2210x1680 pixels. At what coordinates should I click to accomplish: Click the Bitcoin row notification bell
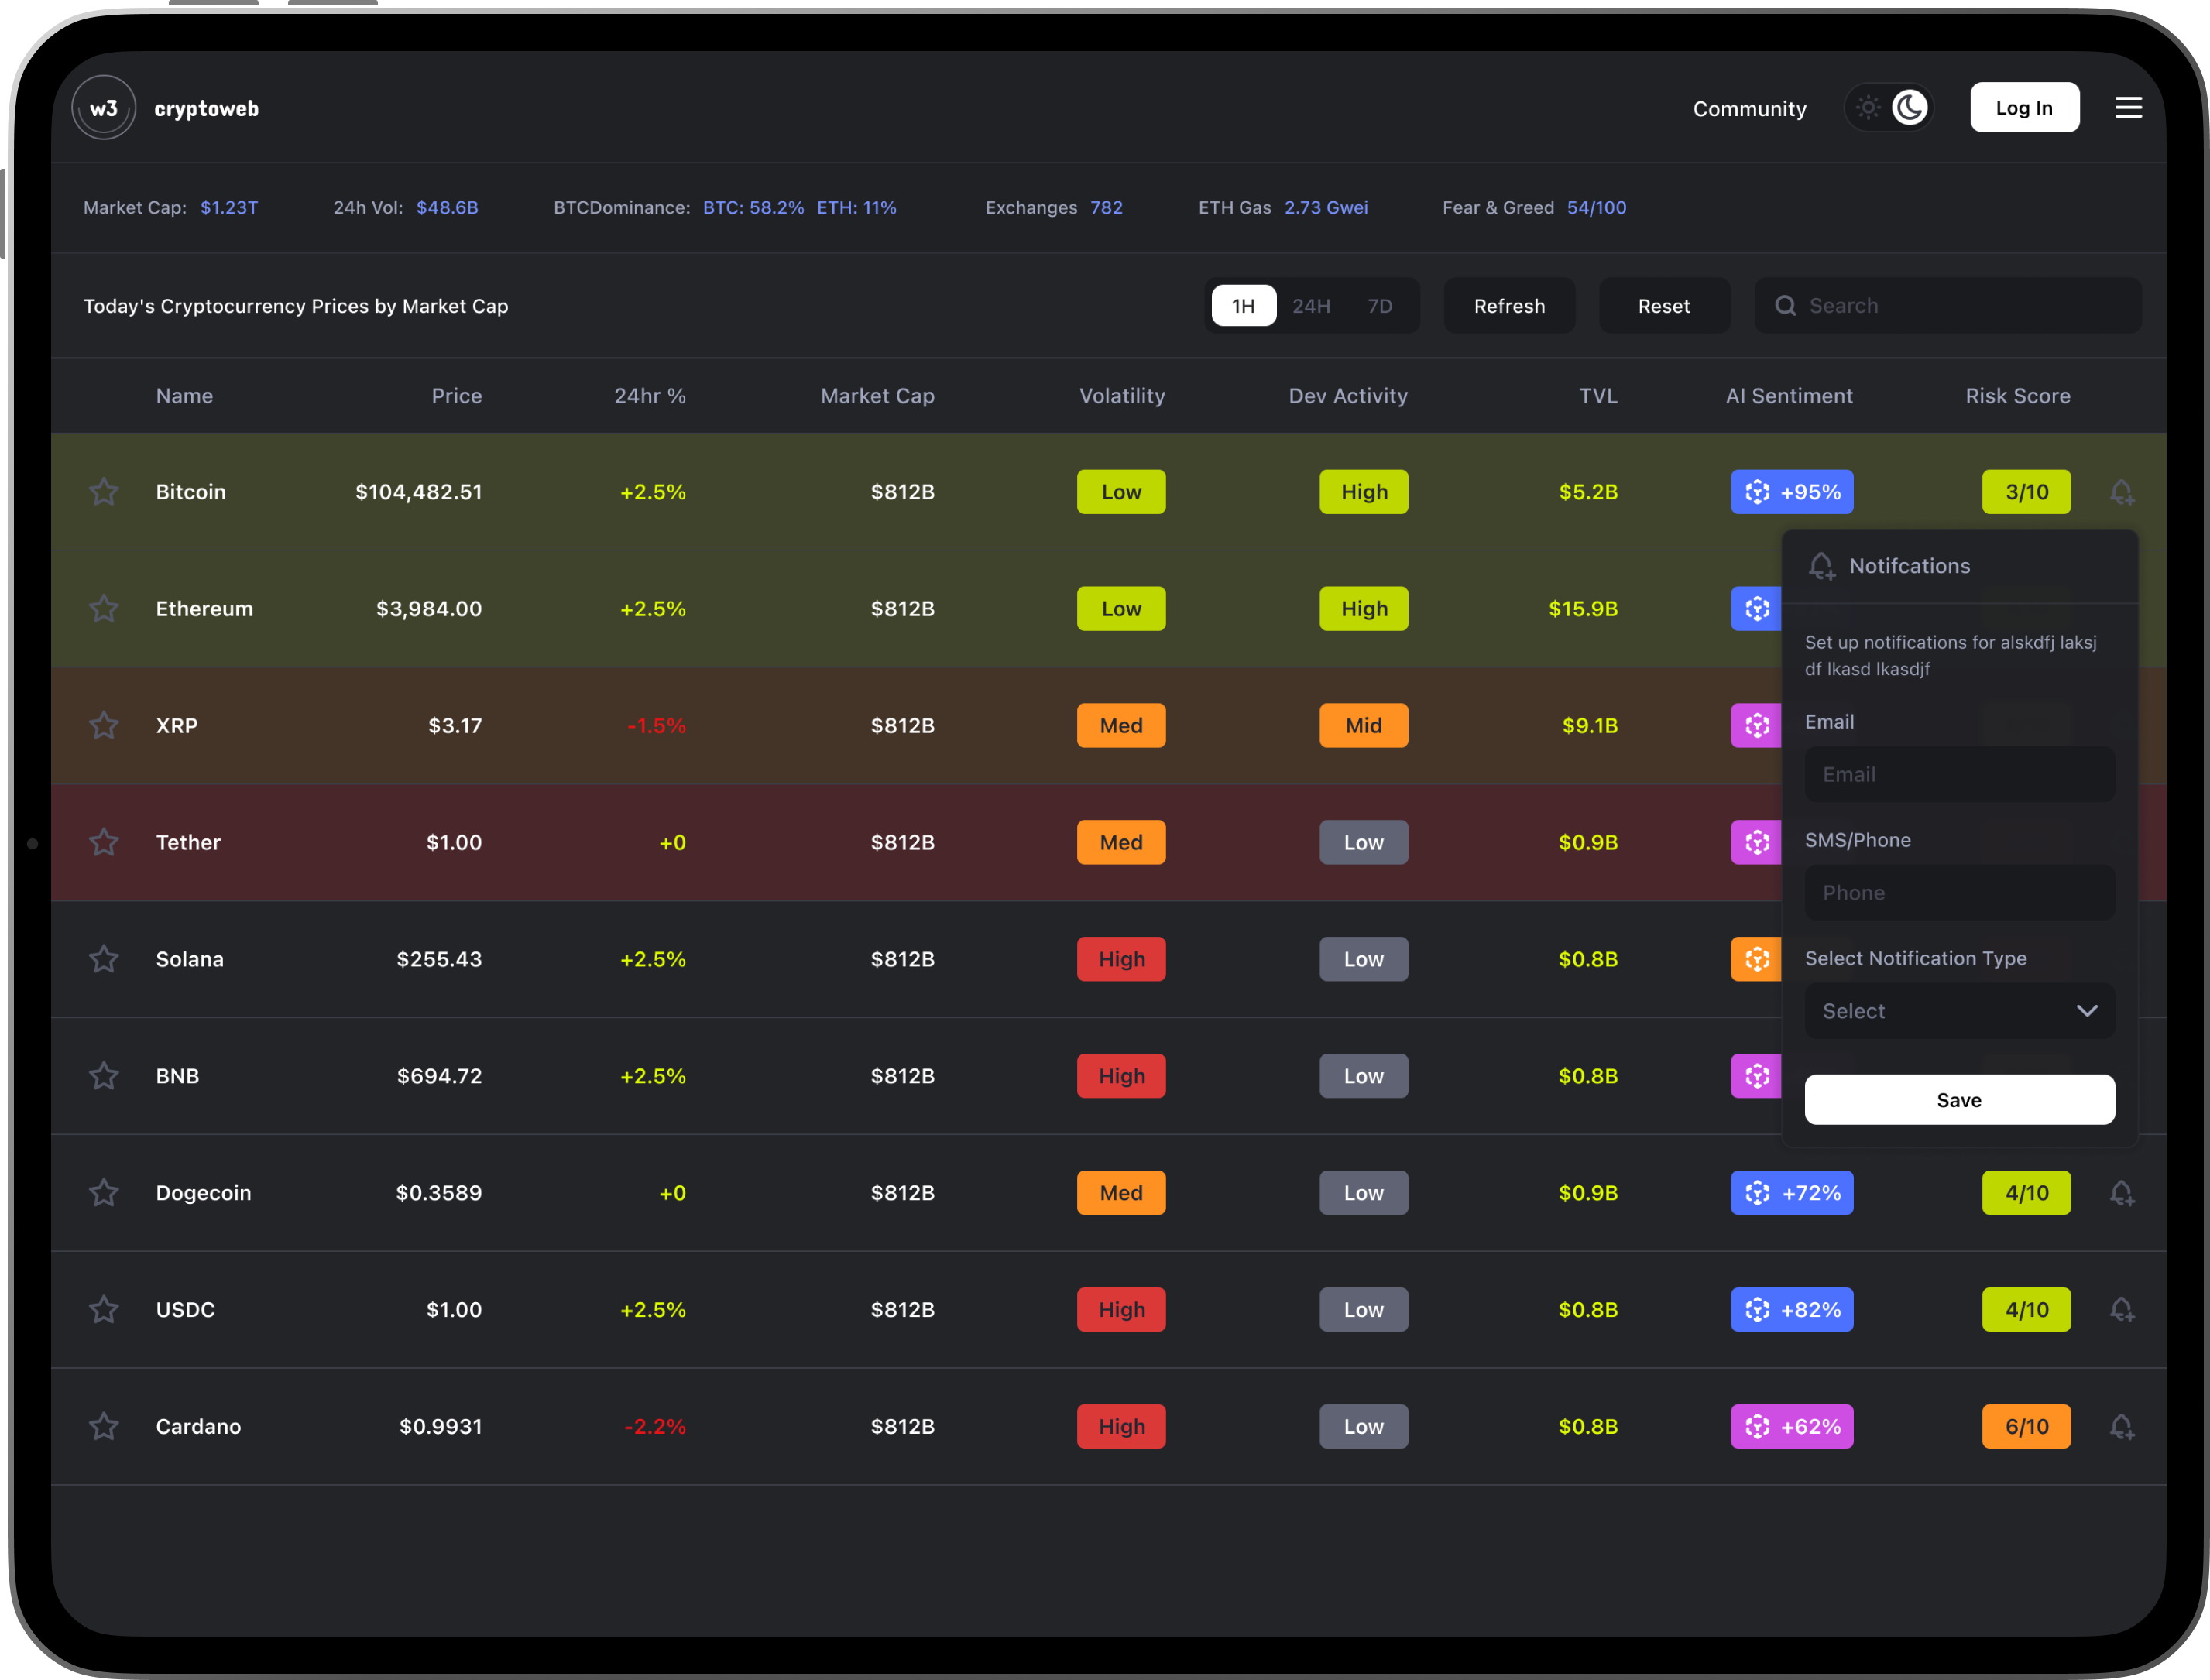coord(2121,492)
